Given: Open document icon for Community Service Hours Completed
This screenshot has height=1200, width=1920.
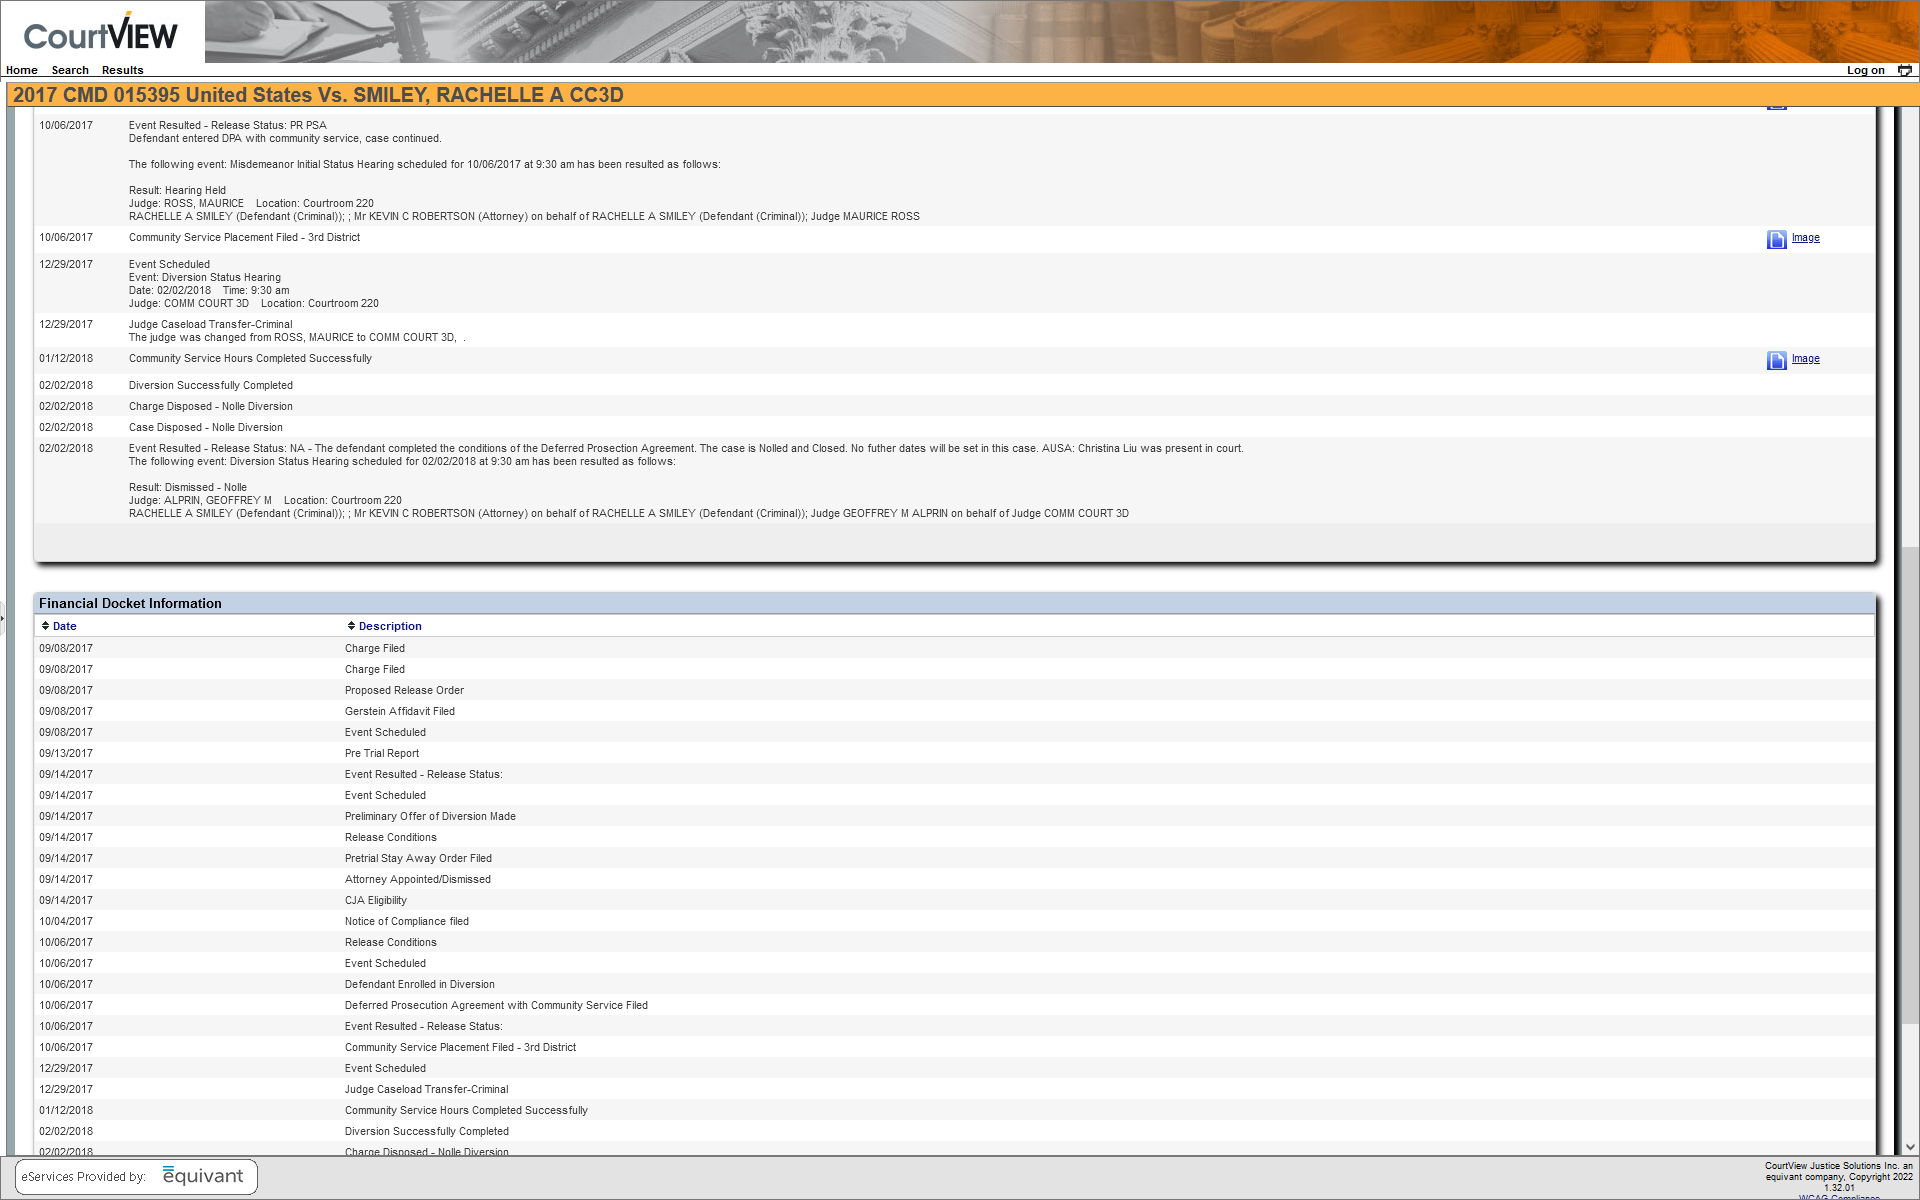Looking at the screenshot, I should pos(1776,360).
